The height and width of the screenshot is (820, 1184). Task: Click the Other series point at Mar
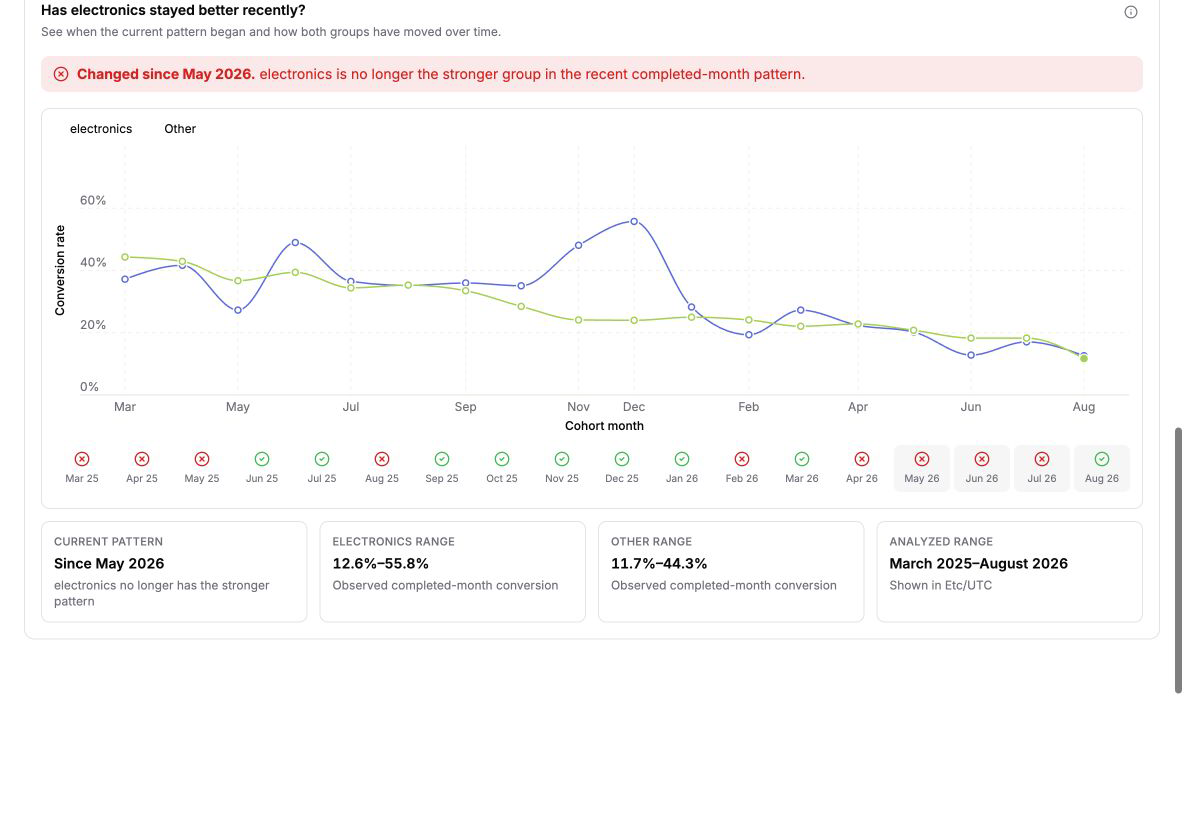click(125, 257)
